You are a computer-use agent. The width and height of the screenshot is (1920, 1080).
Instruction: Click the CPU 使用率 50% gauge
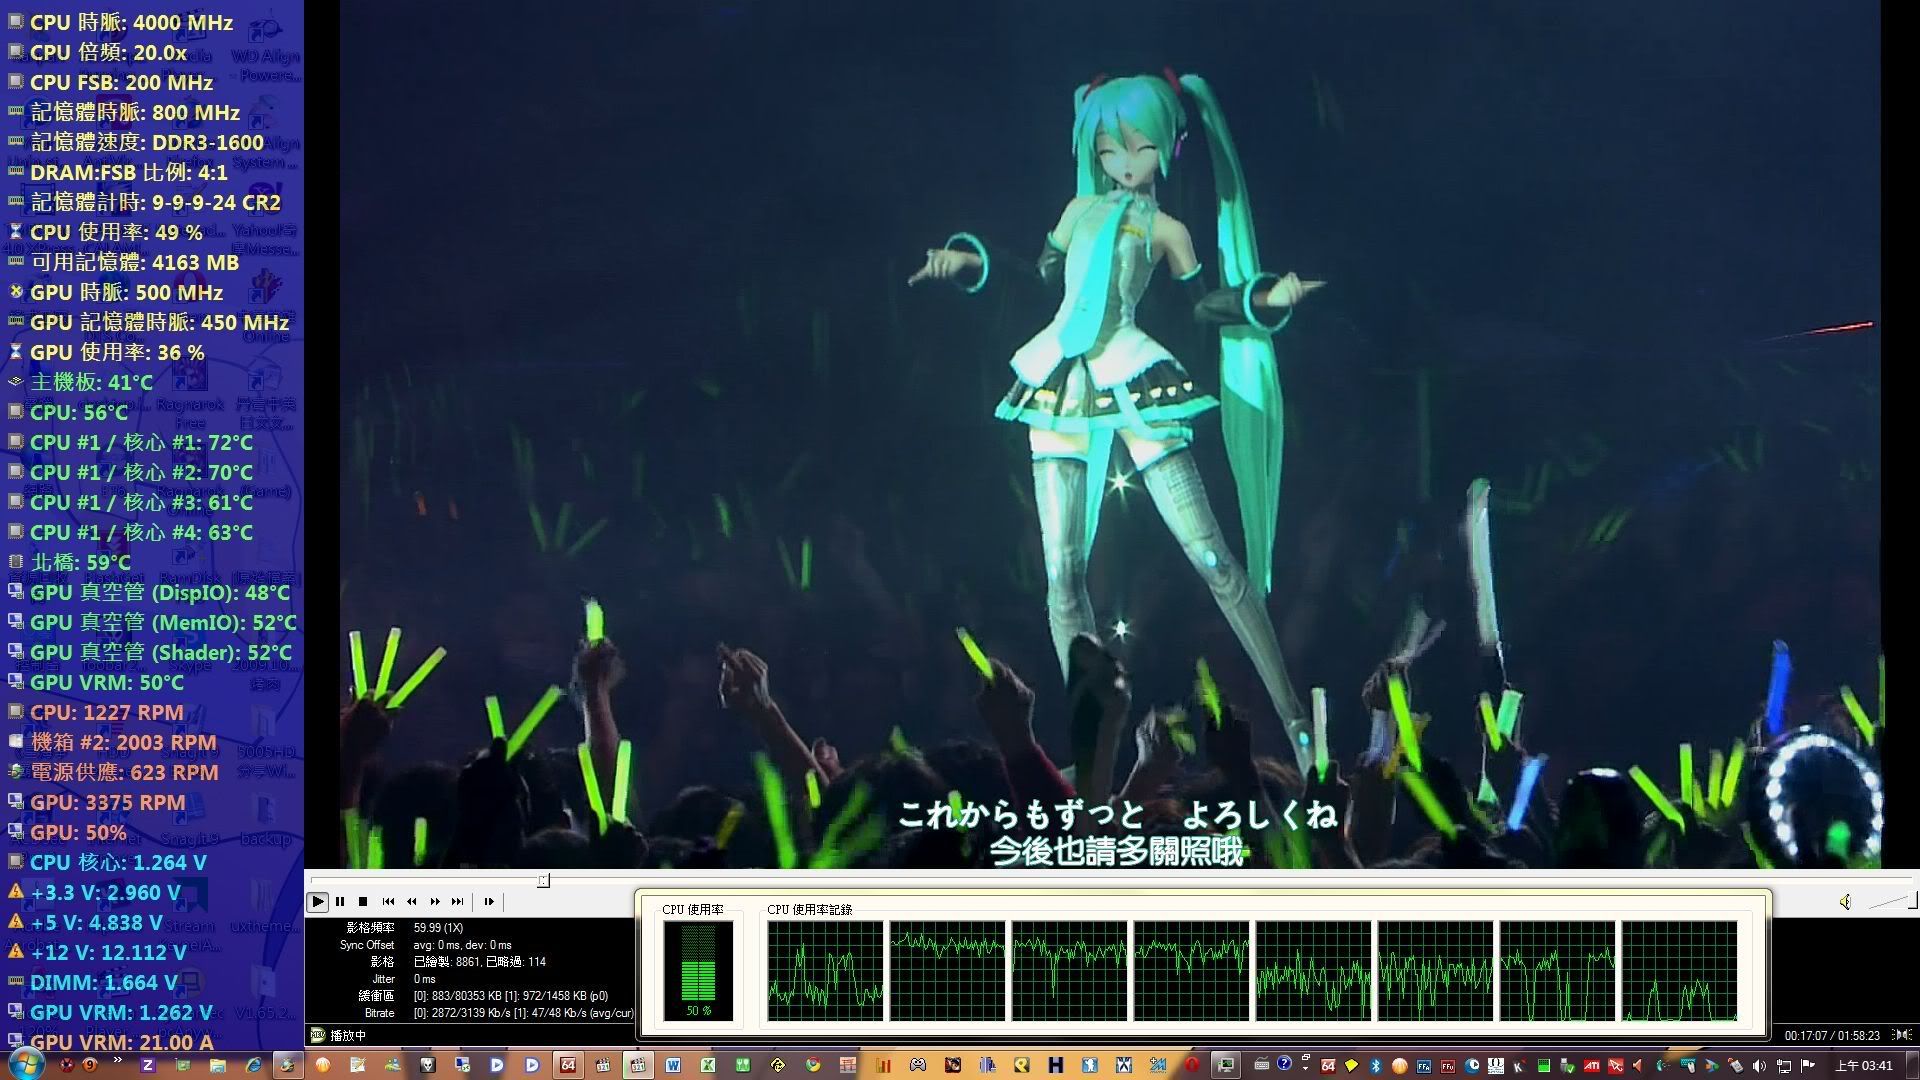pyautogui.click(x=698, y=970)
